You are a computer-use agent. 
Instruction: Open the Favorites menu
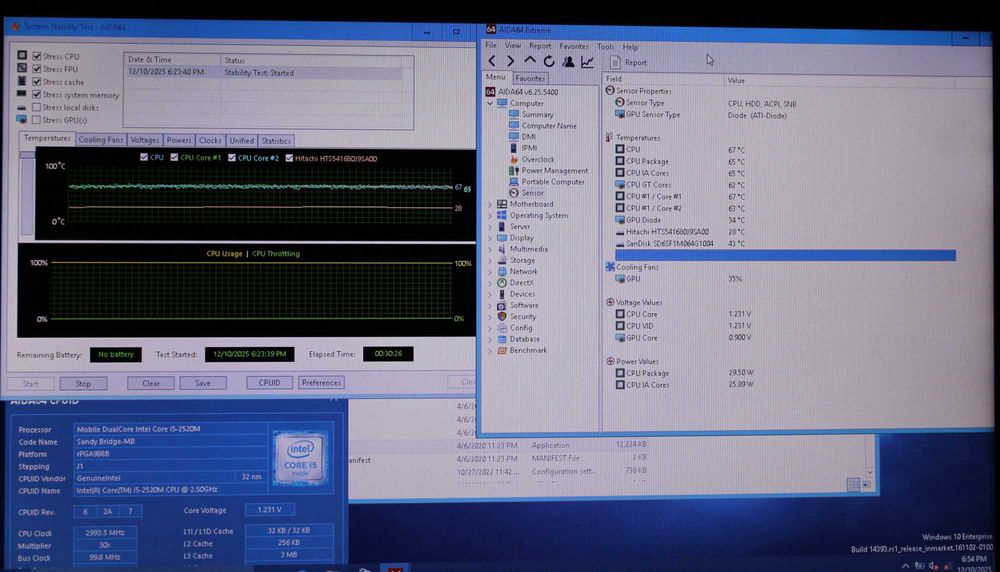(574, 46)
